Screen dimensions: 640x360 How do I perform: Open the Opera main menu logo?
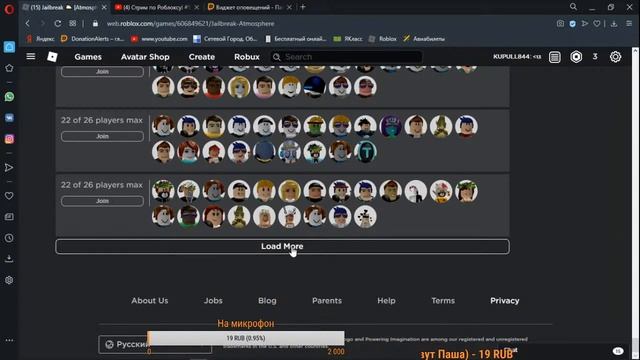click(9, 9)
